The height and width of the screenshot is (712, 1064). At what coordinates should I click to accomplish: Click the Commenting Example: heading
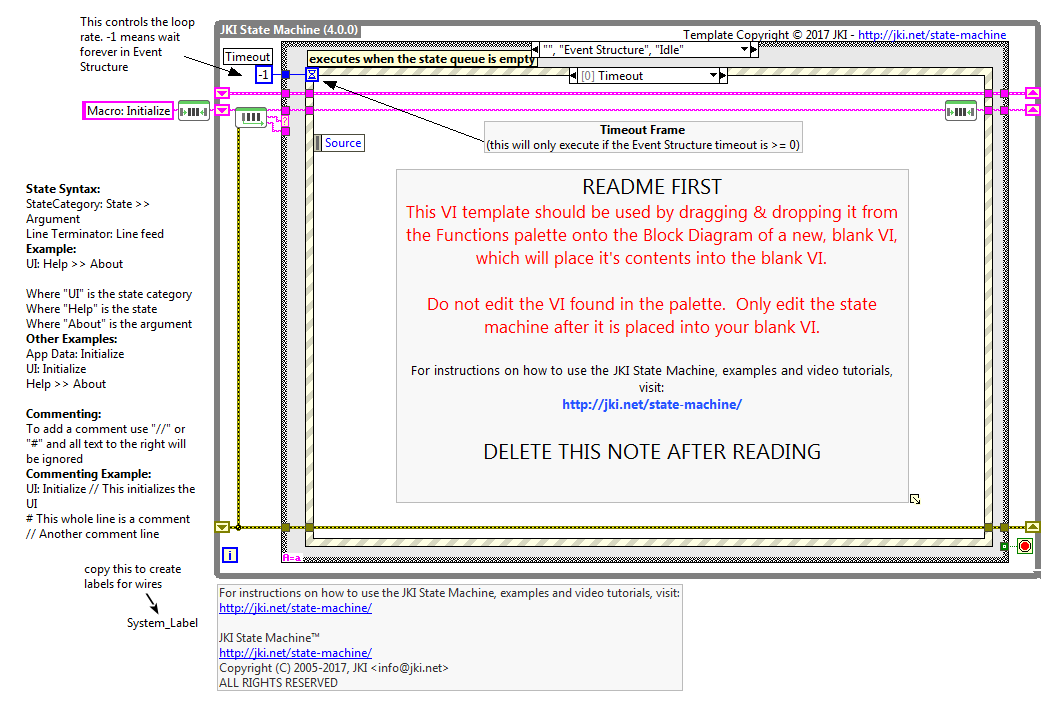click(88, 474)
